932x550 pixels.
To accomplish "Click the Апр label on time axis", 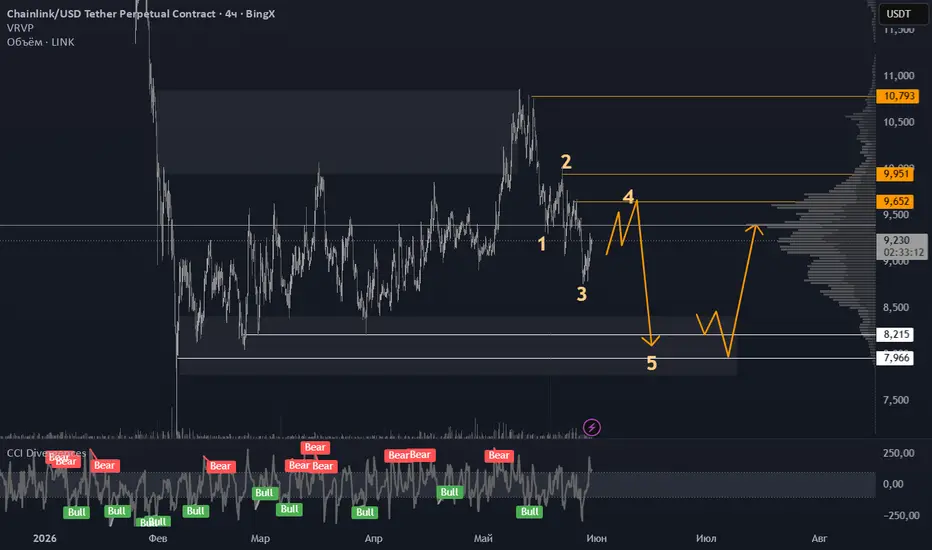I will tap(373, 538).
